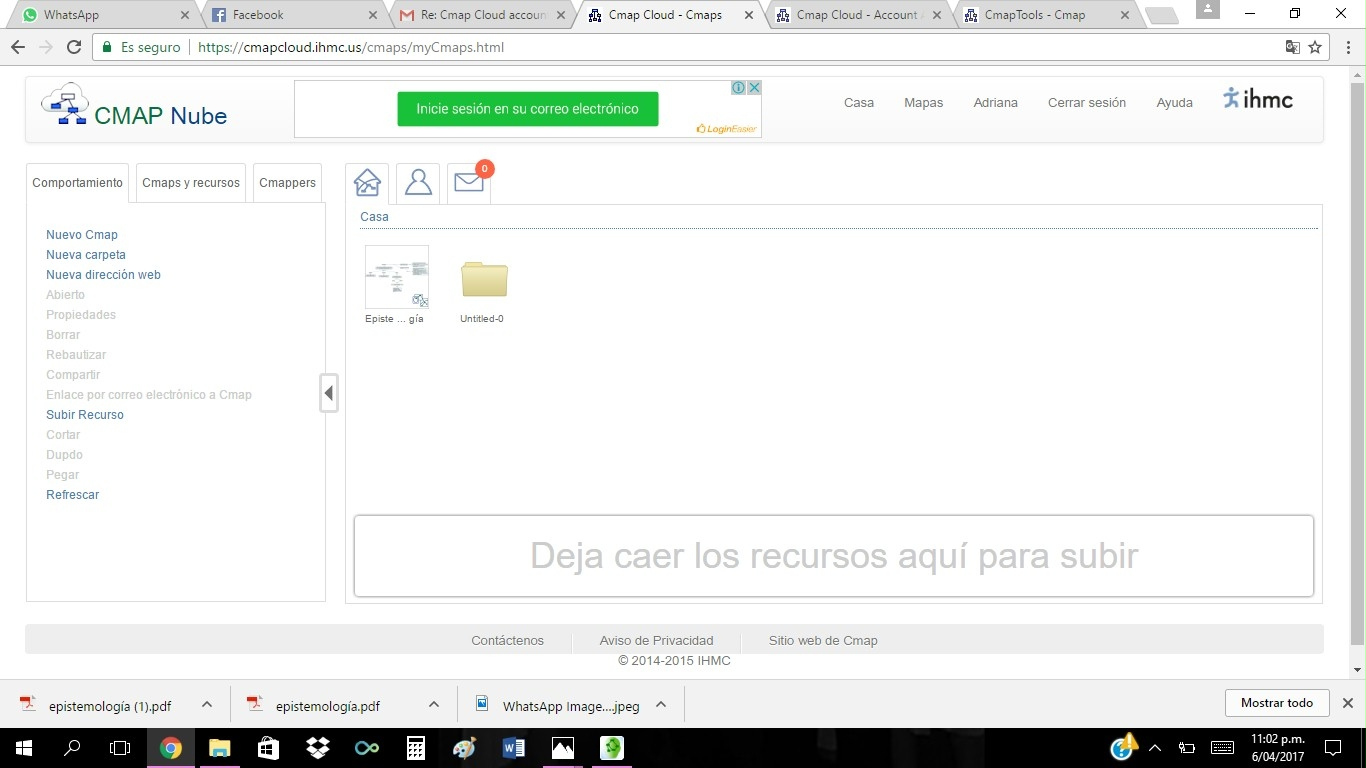Switch to the Cmaps y recursos tab
The height and width of the screenshot is (768, 1366).
pos(191,183)
